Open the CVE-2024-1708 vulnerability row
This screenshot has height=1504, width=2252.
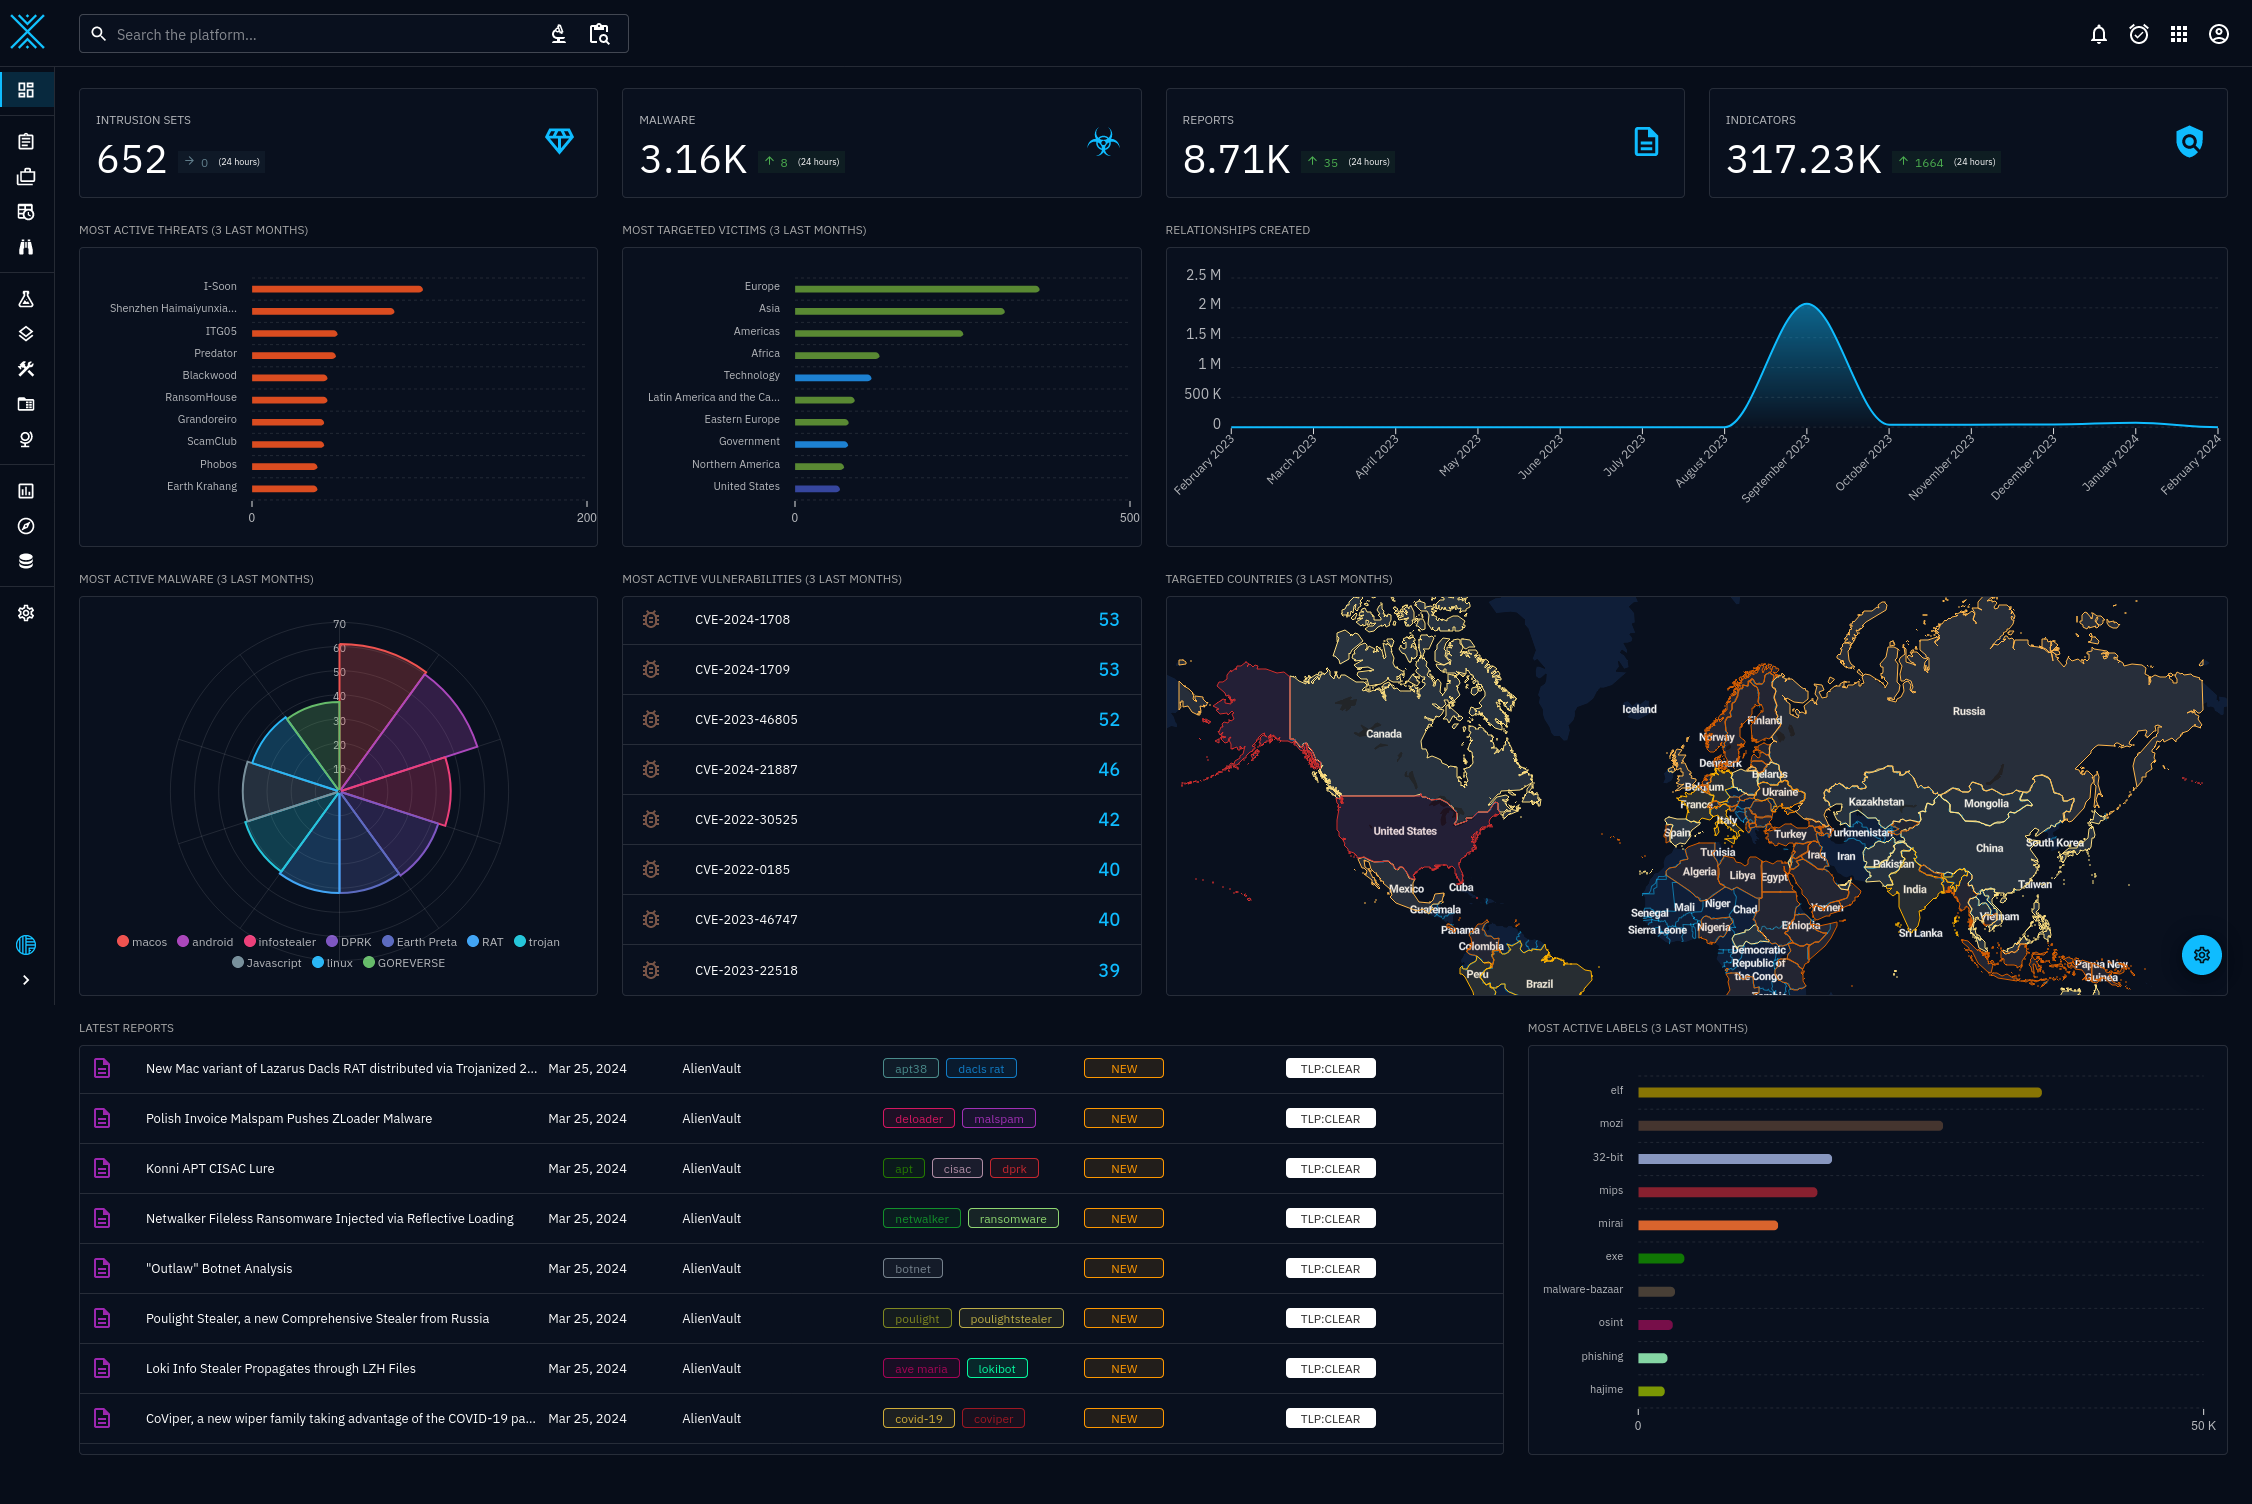881,620
